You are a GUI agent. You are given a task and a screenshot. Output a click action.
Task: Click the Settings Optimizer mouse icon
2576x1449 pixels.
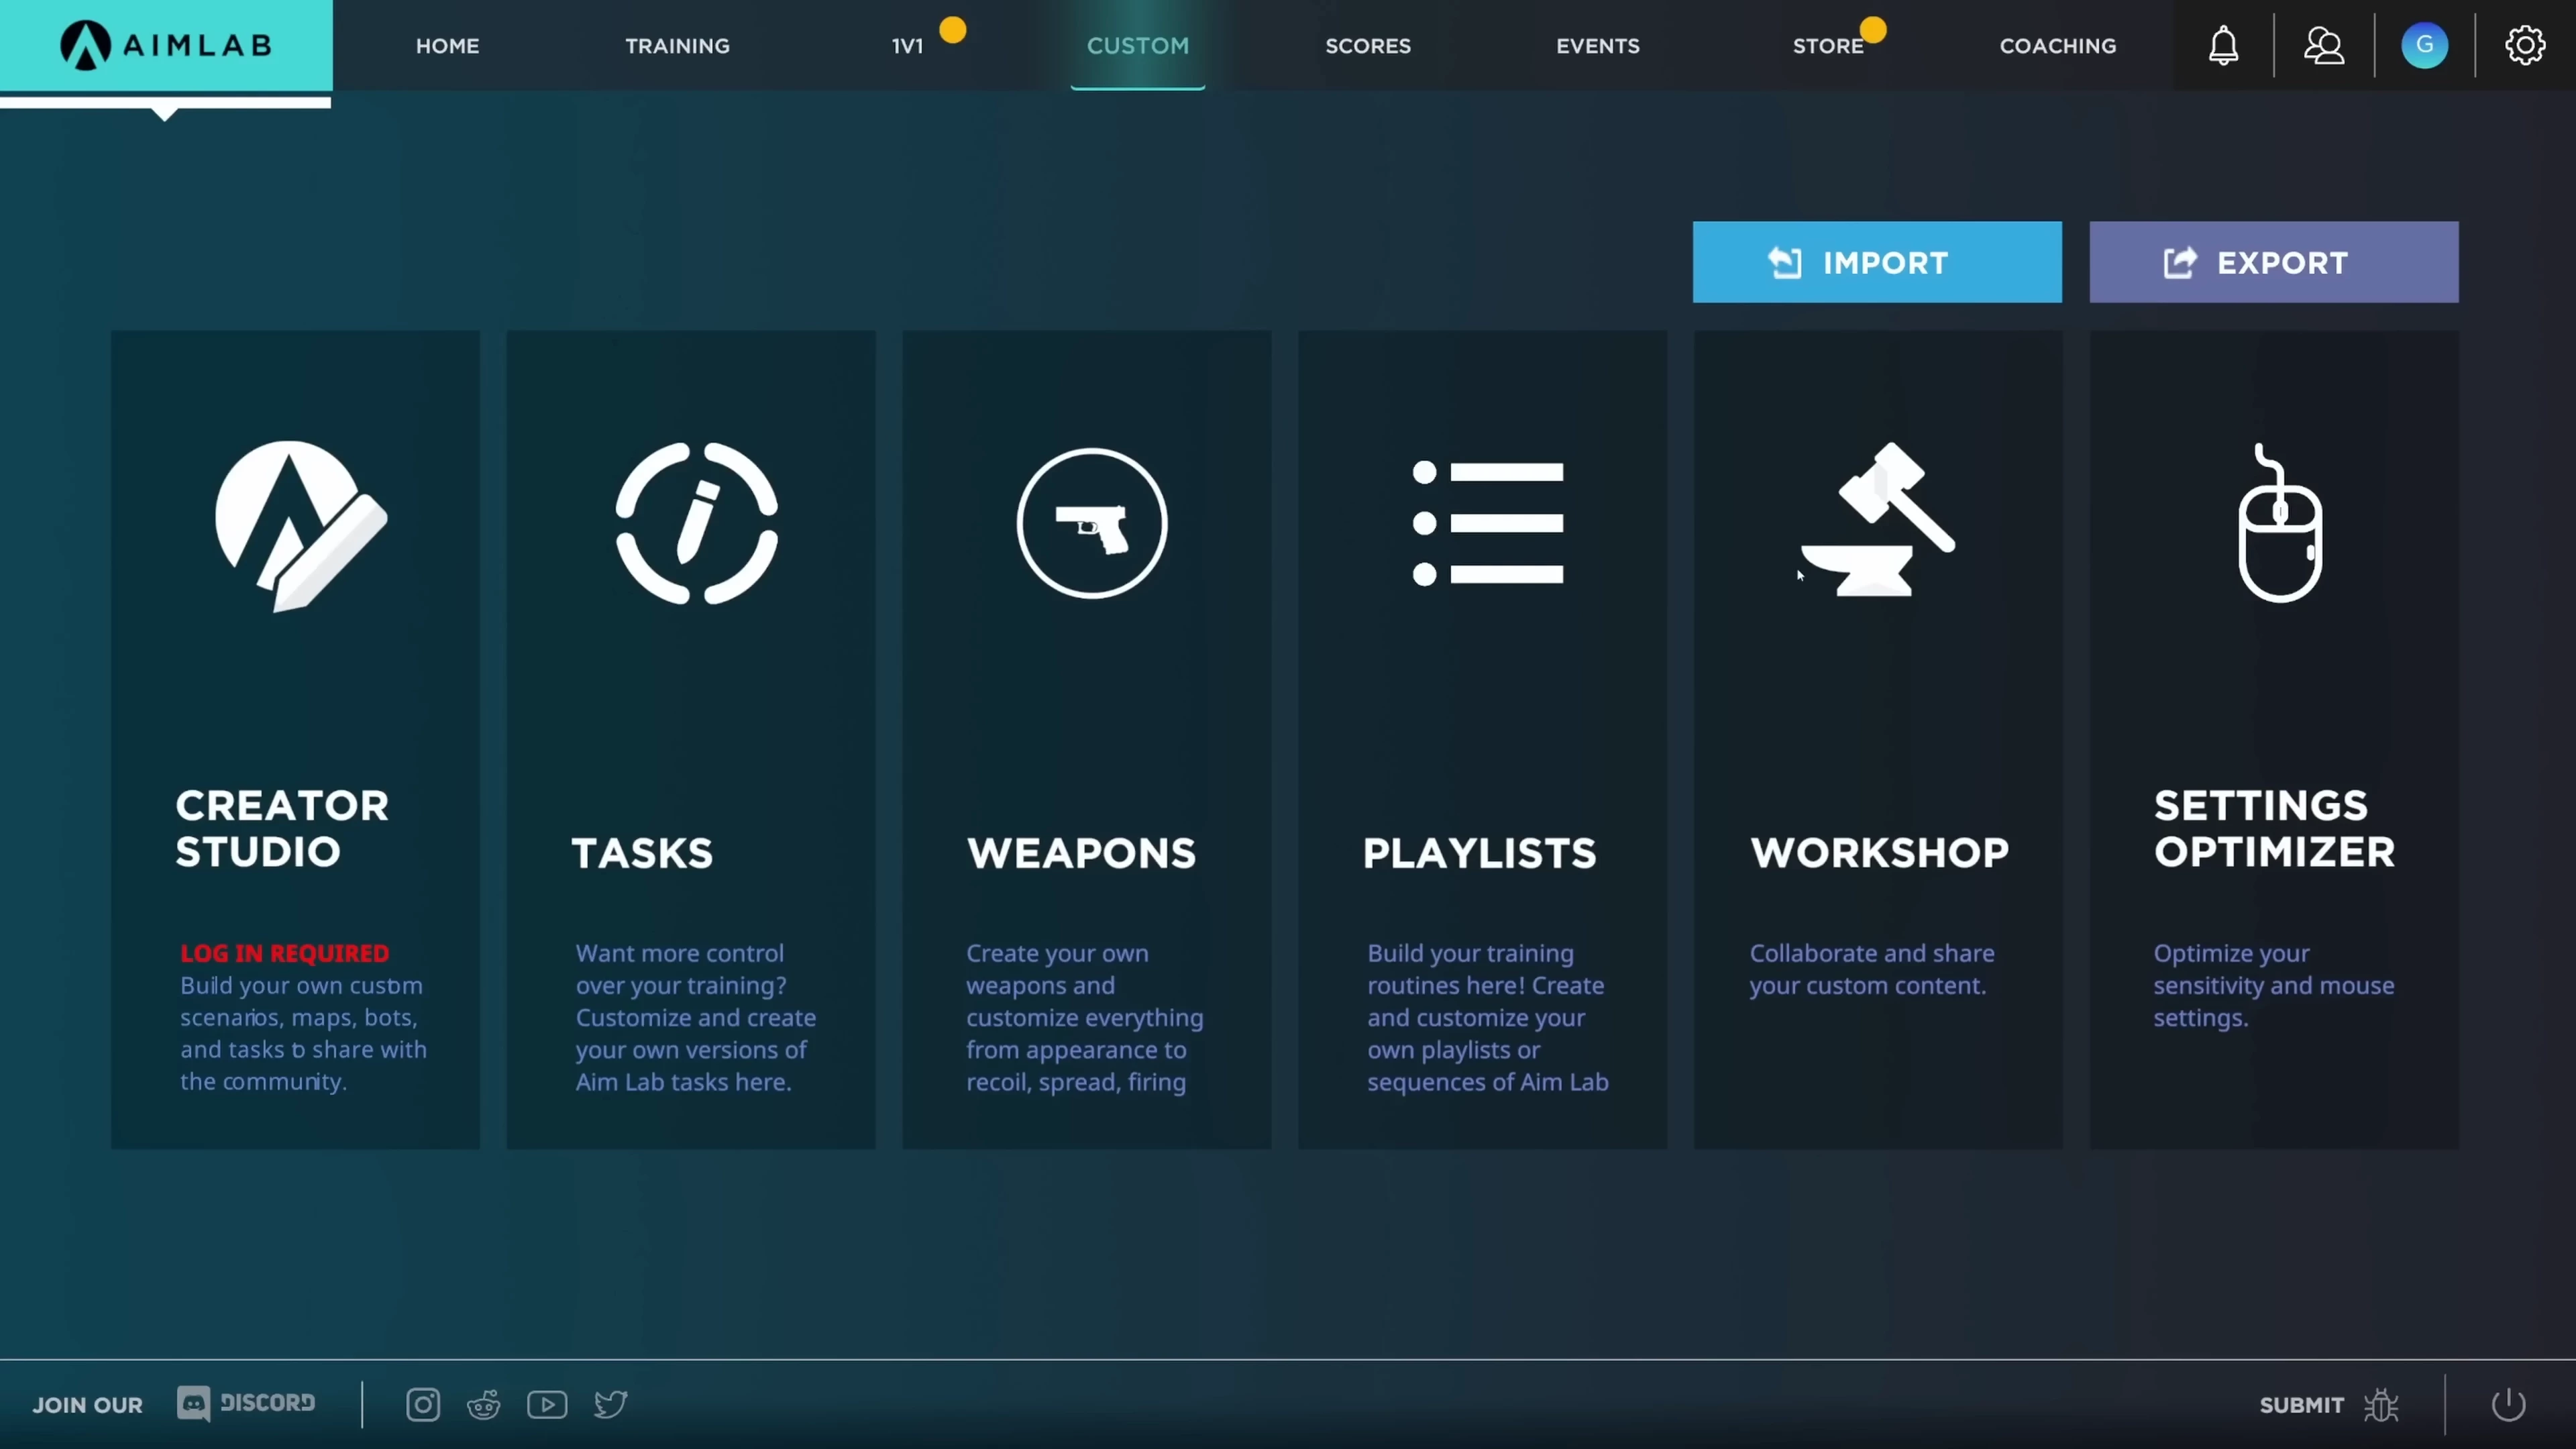pyautogui.click(x=2279, y=522)
